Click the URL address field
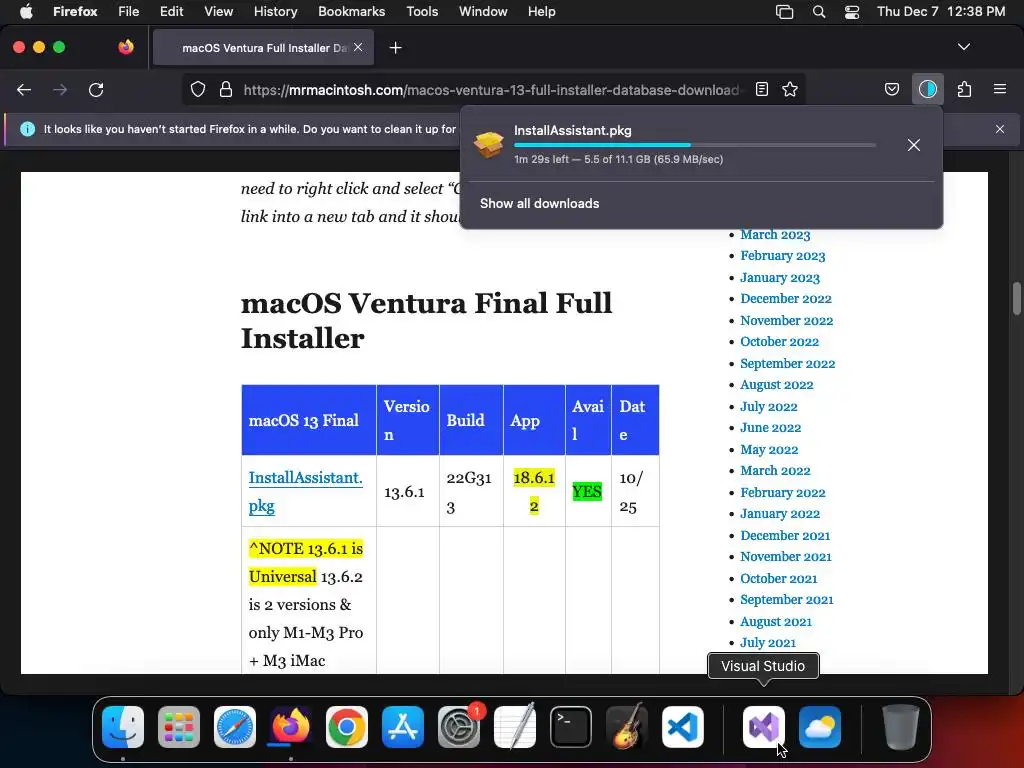The height and width of the screenshot is (768, 1024). click(491, 90)
